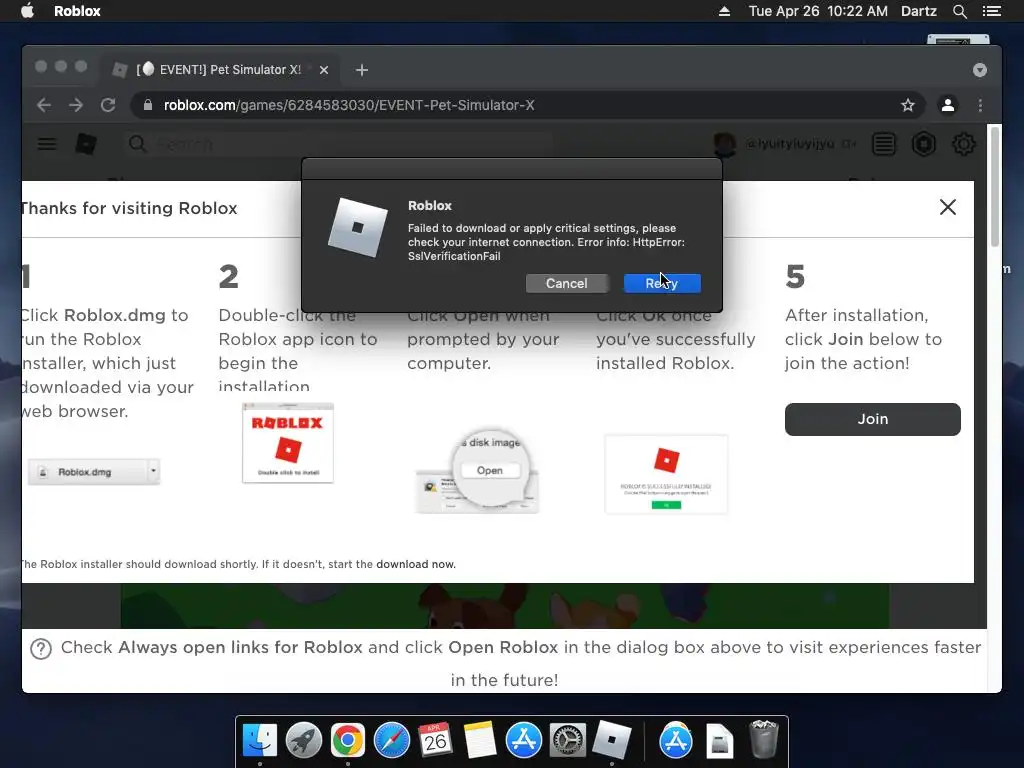This screenshot has width=1024, height=768.
Task: Click the date and time in menu bar
Action: coord(818,11)
